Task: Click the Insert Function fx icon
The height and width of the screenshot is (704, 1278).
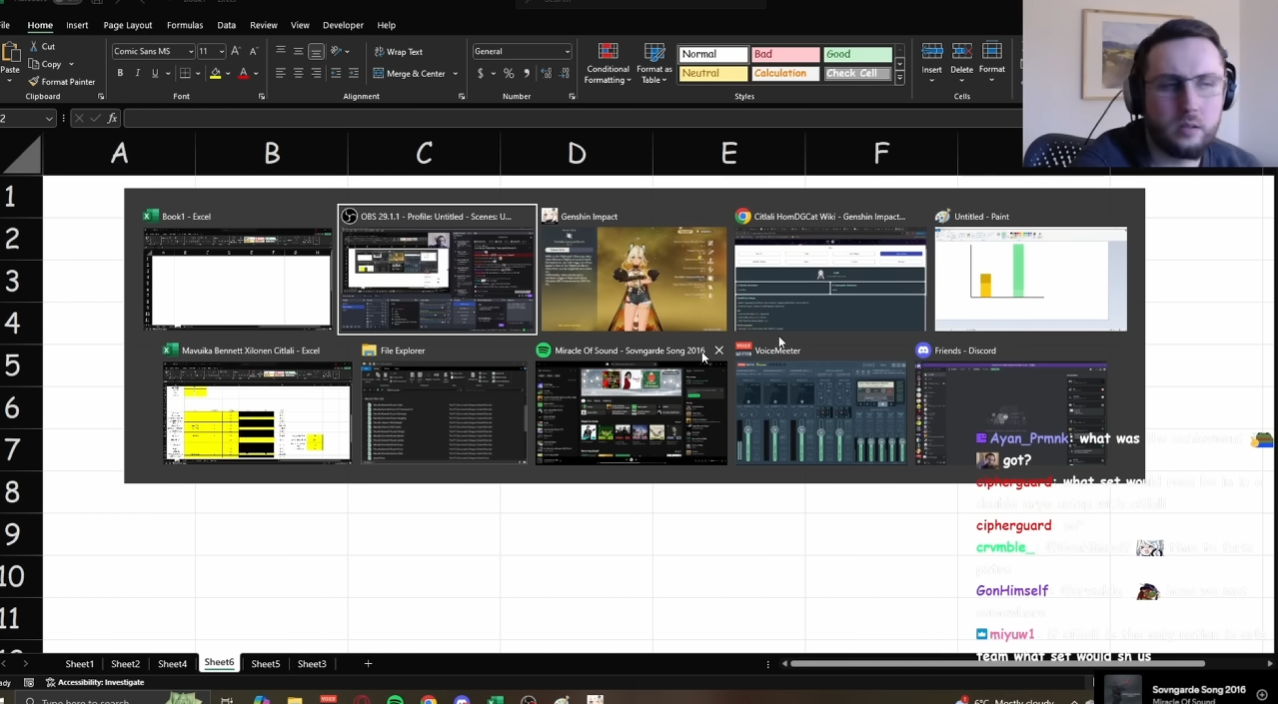Action: 112,118
